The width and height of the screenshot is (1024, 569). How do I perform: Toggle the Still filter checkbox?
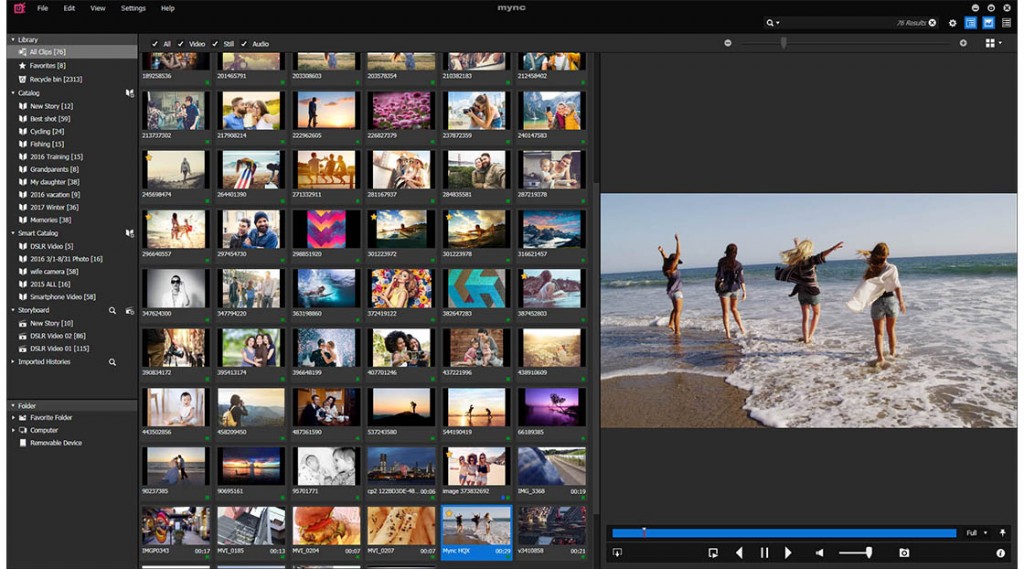pos(215,44)
